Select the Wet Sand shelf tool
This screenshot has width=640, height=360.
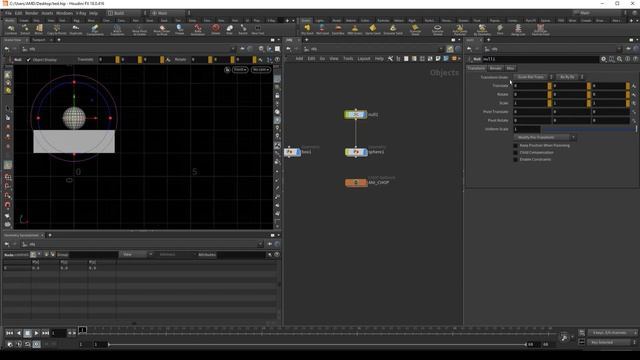pyautogui.click(x=322, y=29)
